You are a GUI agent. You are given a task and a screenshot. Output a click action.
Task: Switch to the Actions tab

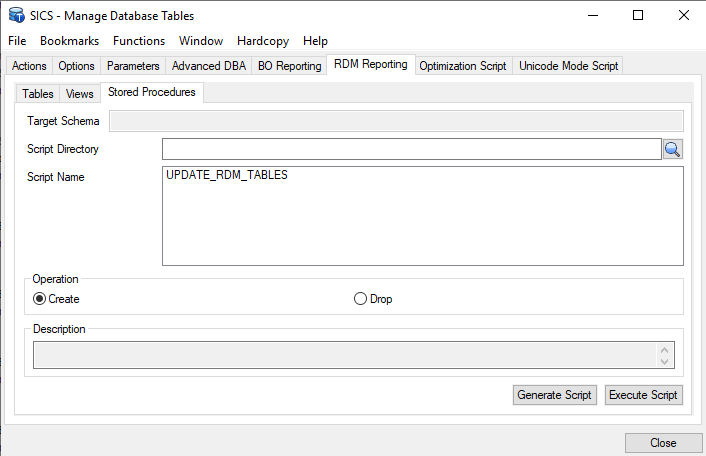point(29,66)
